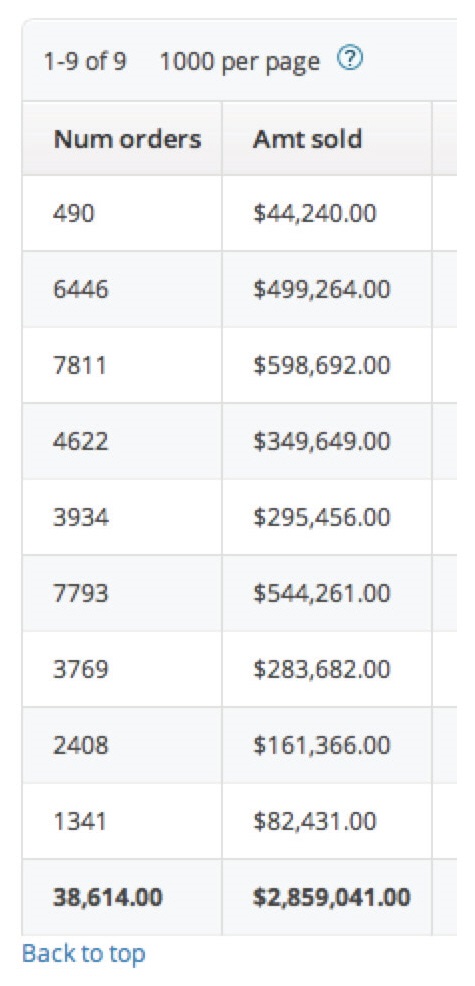Viewport: 475px width, 986px height.
Task: Select the 4622 orders cell
Action: pyautogui.click(x=121, y=441)
